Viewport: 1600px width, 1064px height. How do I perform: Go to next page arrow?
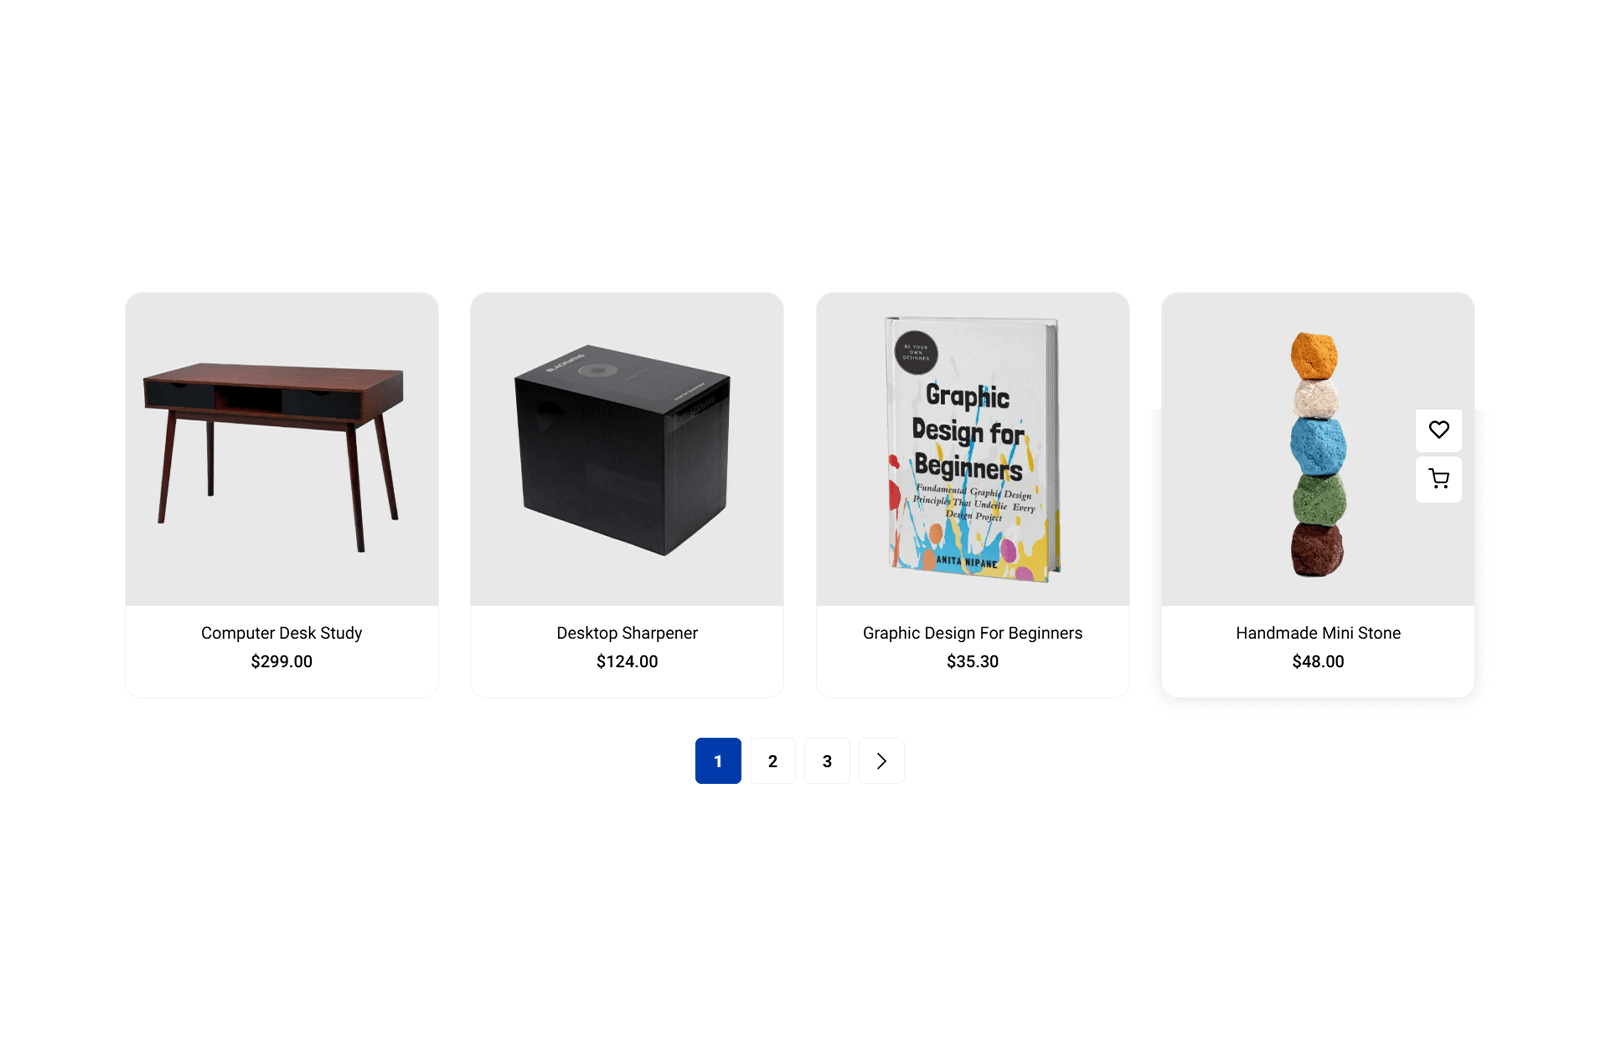coord(881,761)
